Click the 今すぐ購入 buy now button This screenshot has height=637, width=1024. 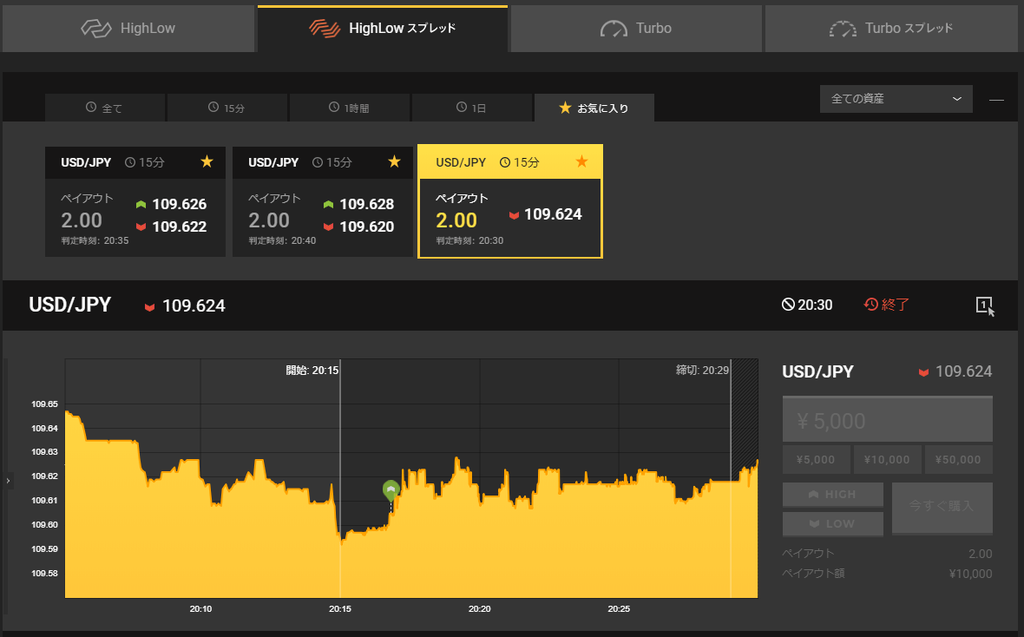(x=942, y=508)
